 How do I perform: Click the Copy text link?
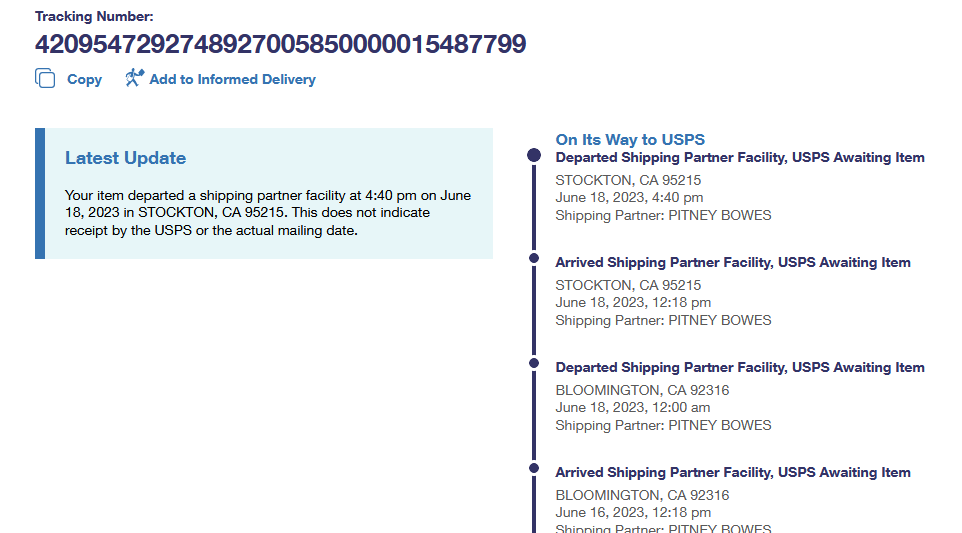[84, 79]
